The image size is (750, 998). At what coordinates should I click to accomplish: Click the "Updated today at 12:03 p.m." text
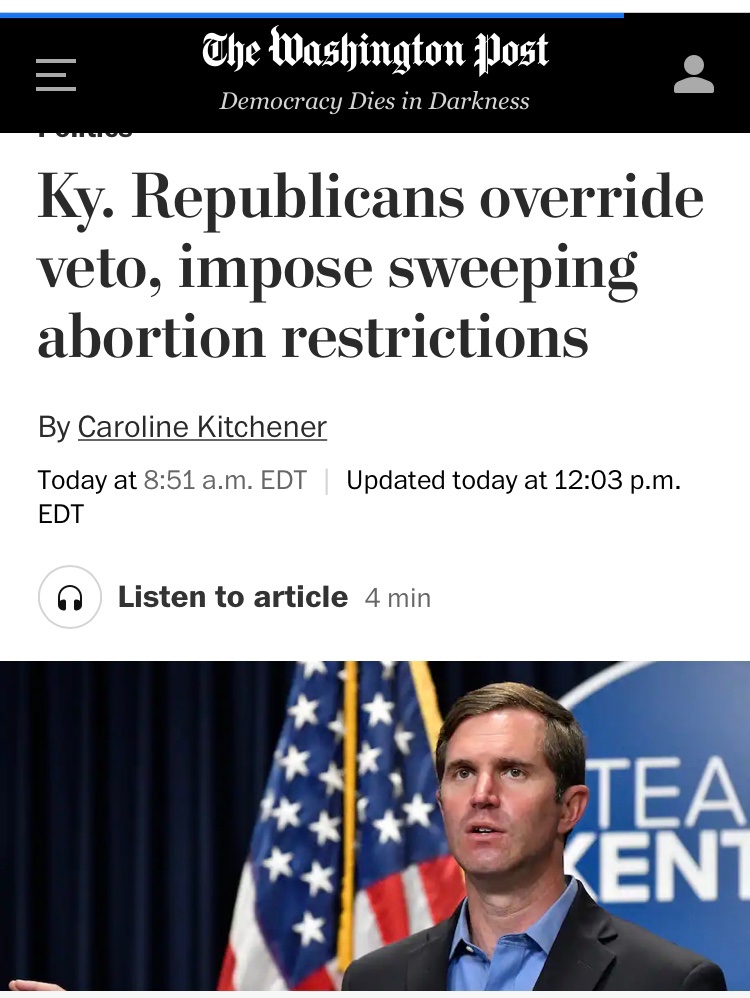coord(513,481)
